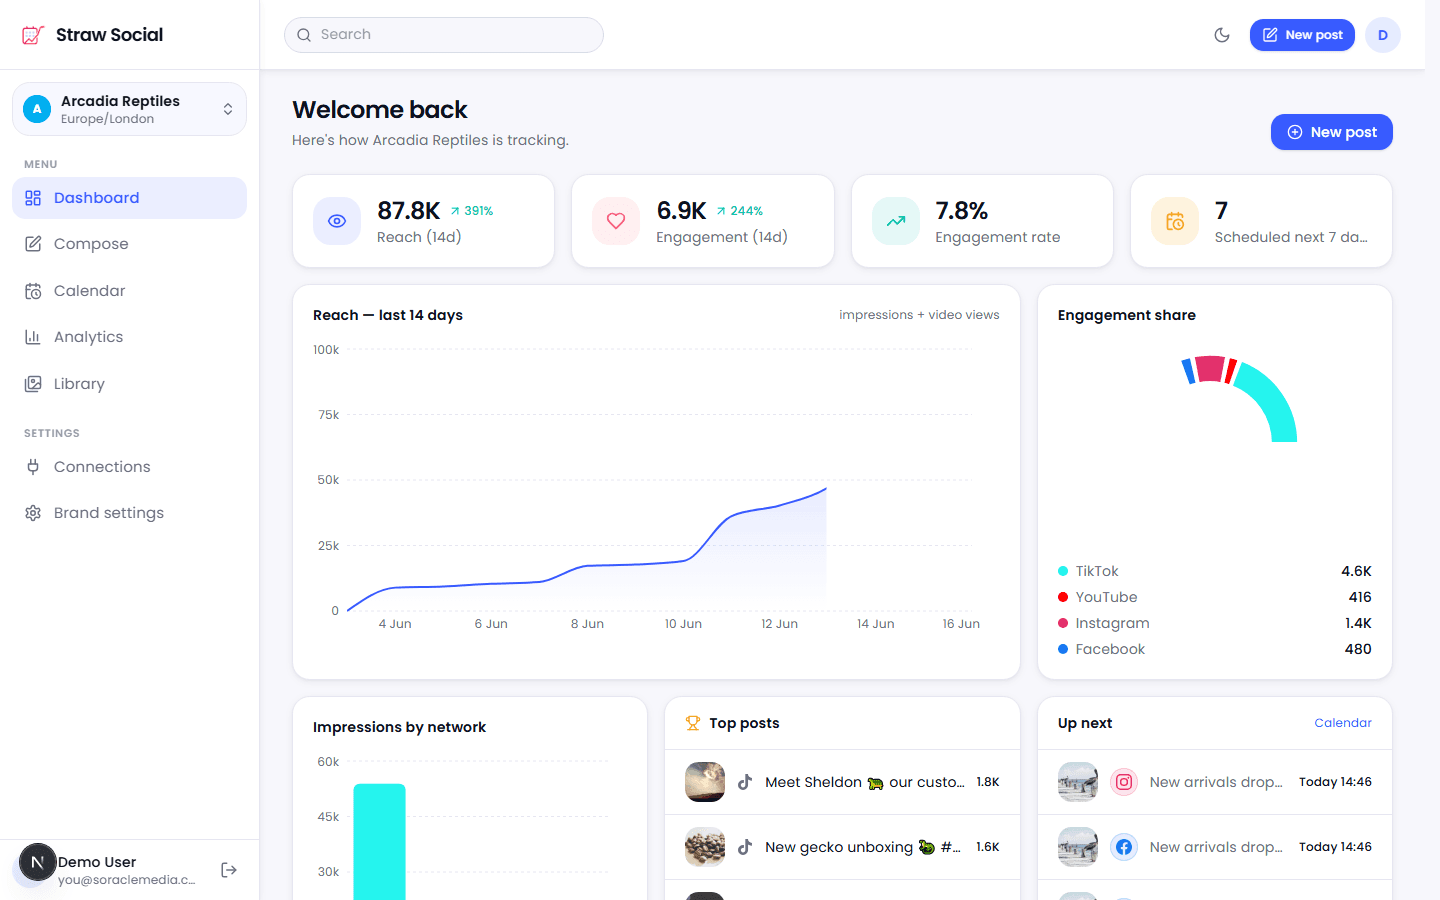Open Connections in the settings menu
Viewport: 1440px width, 900px height.
pyautogui.click(x=129, y=467)
